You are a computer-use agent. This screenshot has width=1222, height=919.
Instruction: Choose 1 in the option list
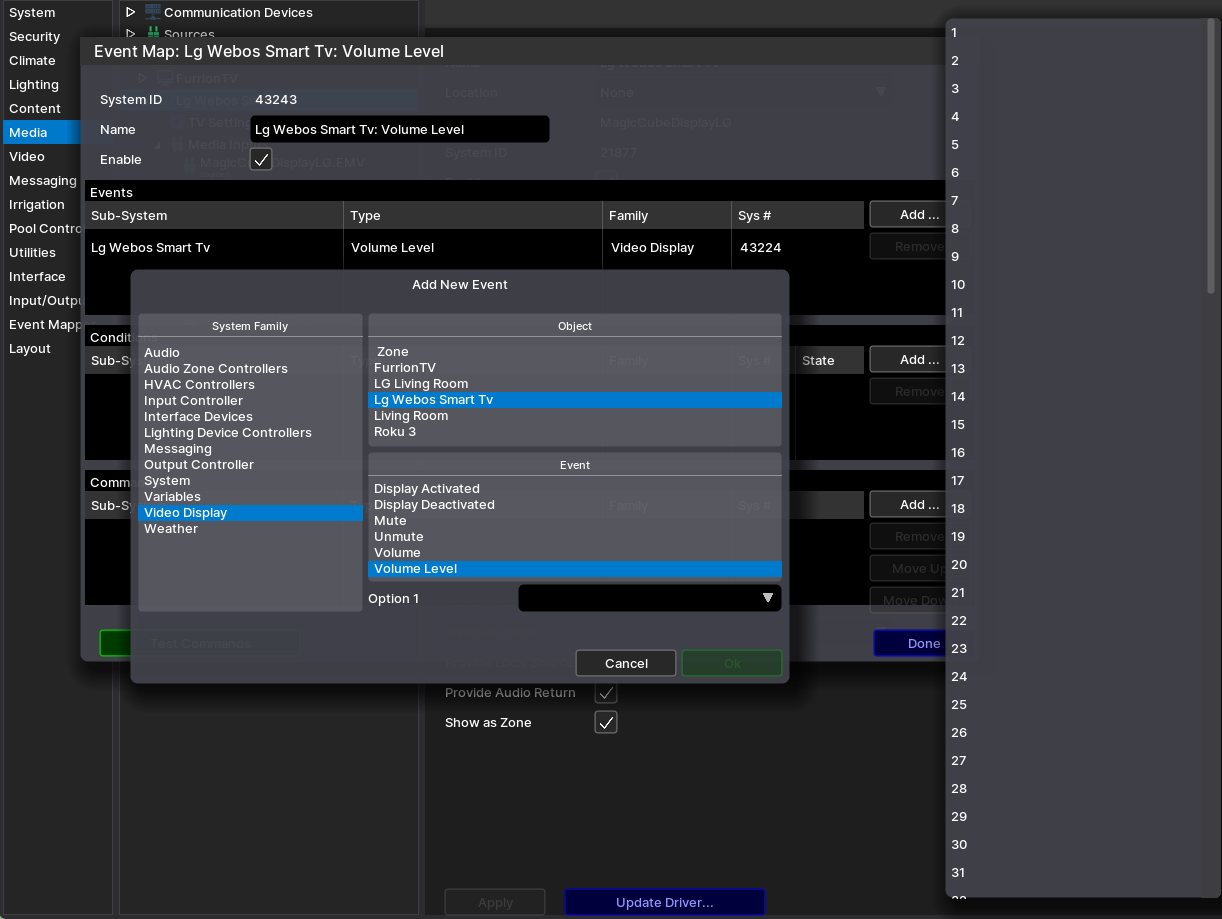point(1076,32)
